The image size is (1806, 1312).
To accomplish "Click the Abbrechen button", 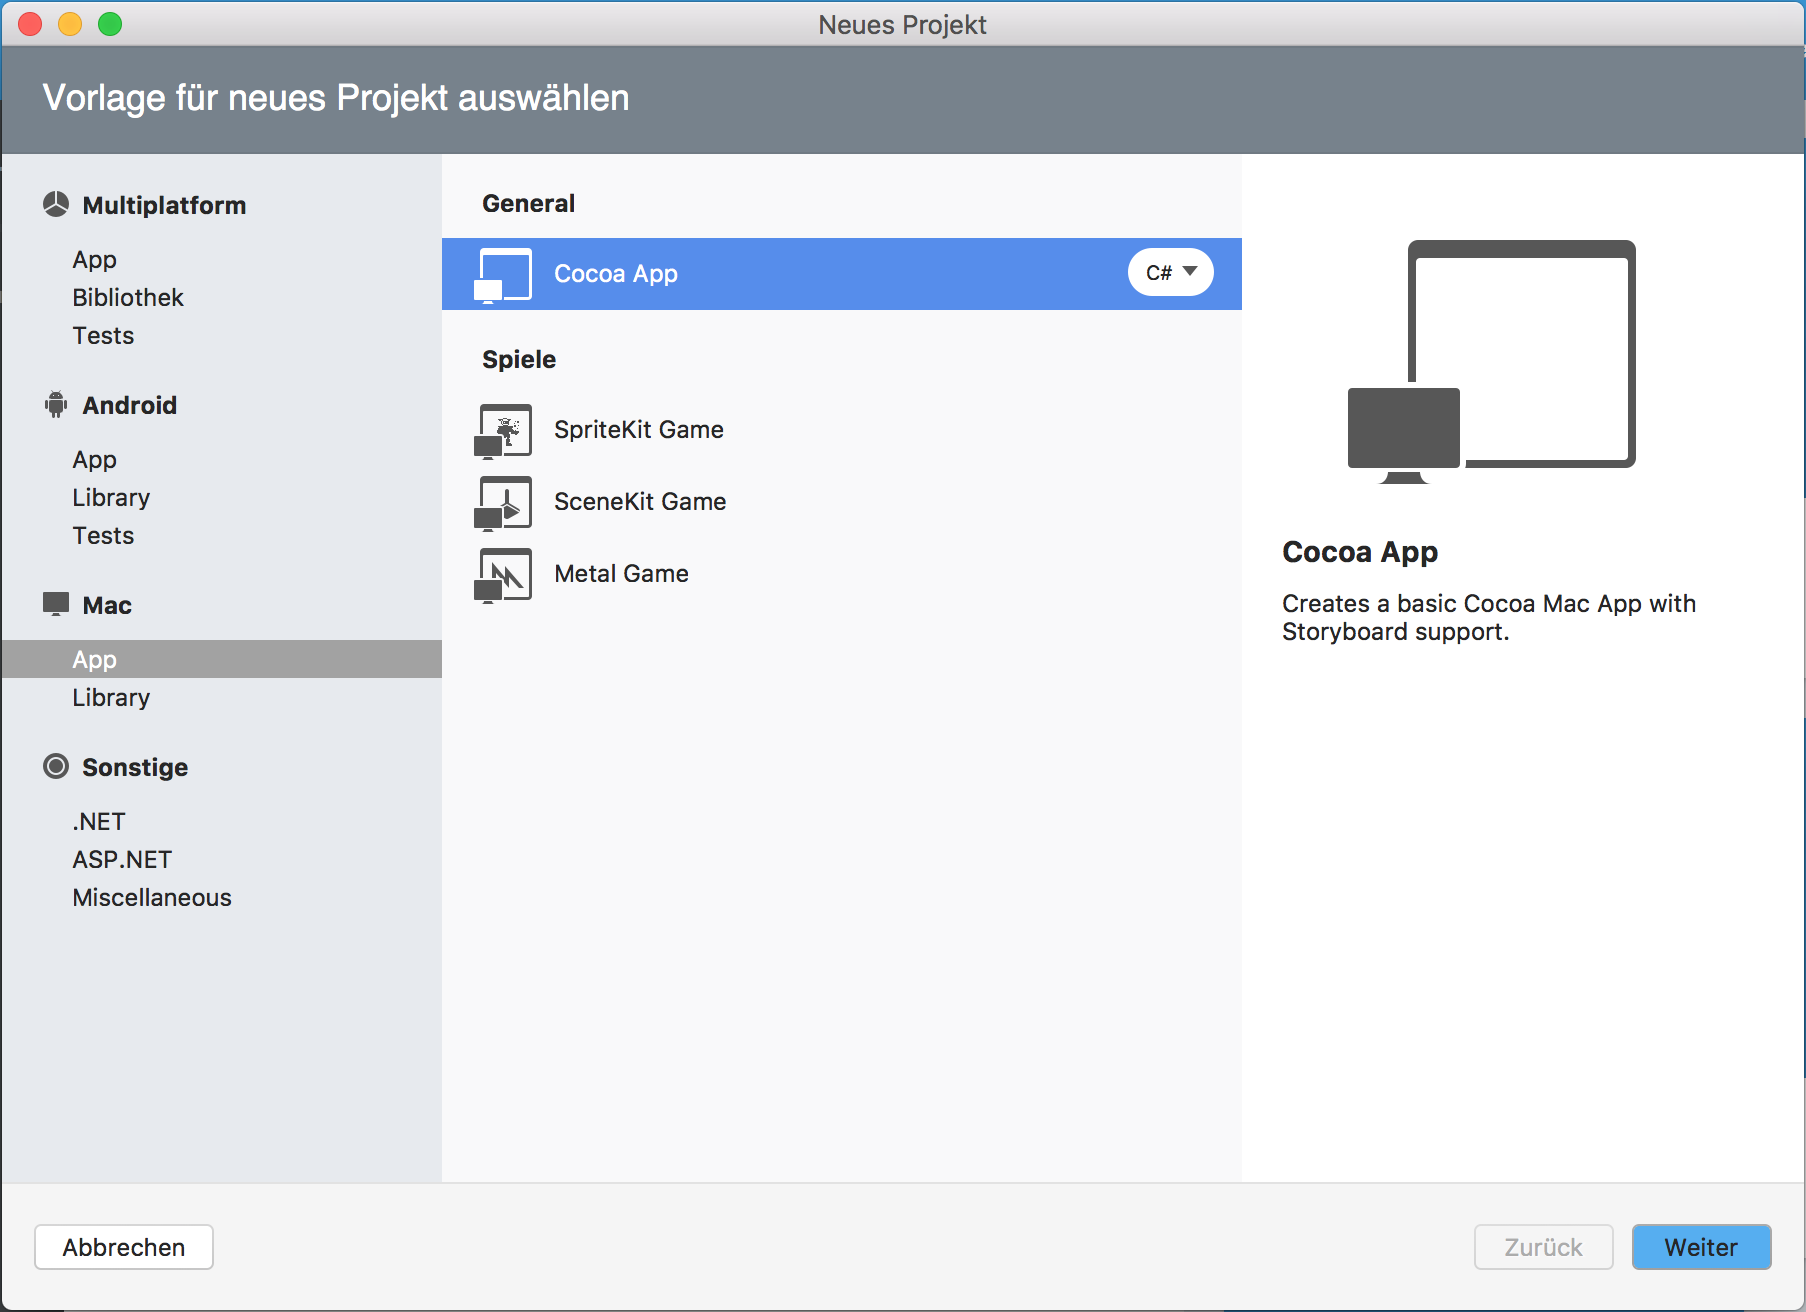I will (124, 1247).
